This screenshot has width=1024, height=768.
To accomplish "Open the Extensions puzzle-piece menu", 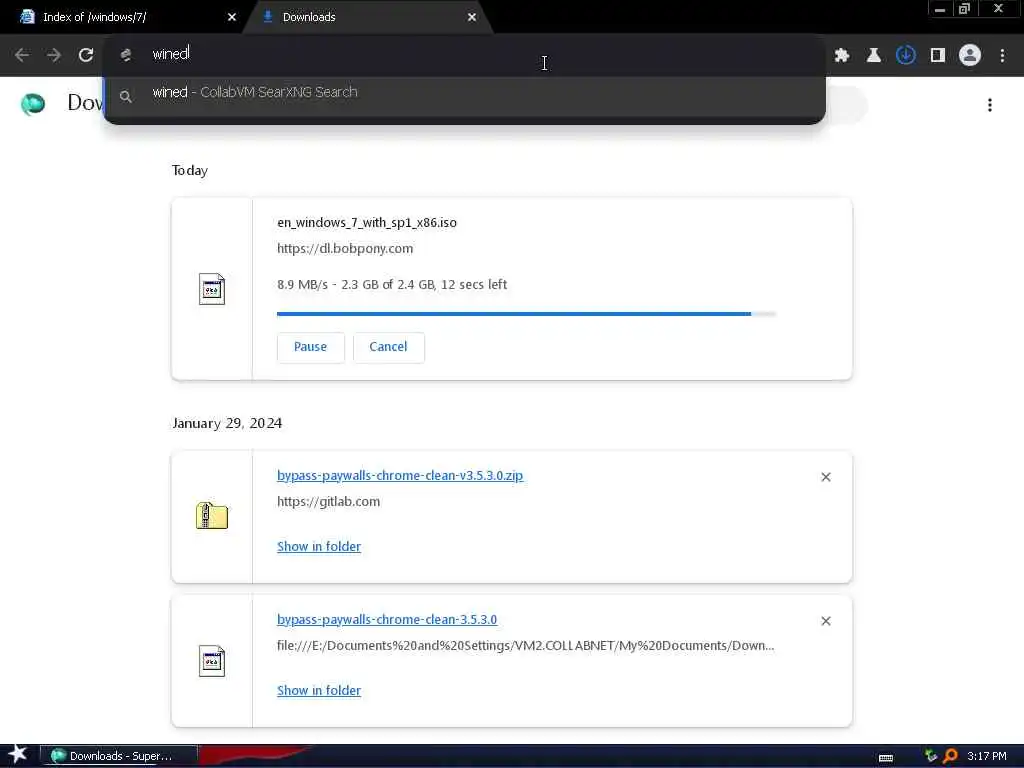I will [842, 56].
